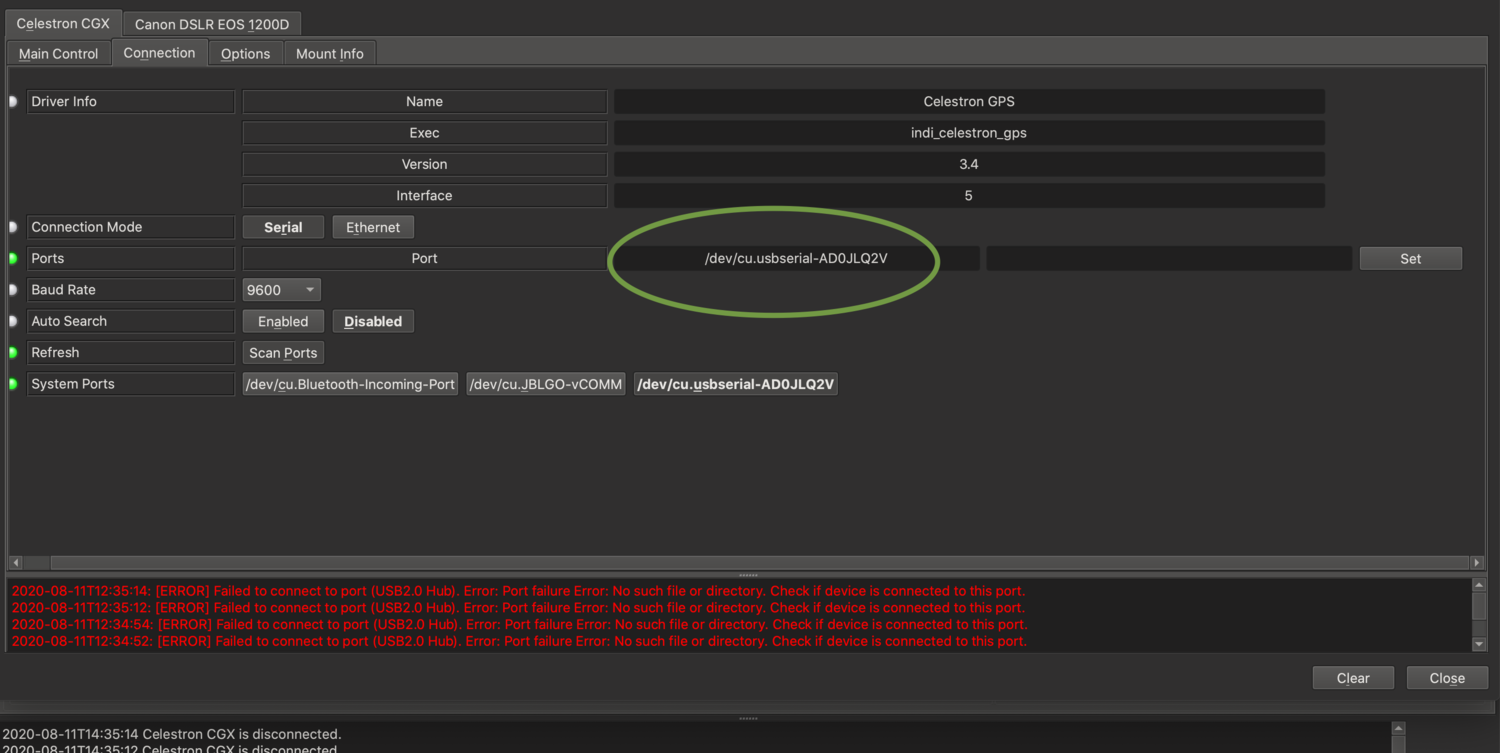Click the bottom status log scroll-up arrow
The height and width of the screenshot is (753, 1500).
[1399, 729]
